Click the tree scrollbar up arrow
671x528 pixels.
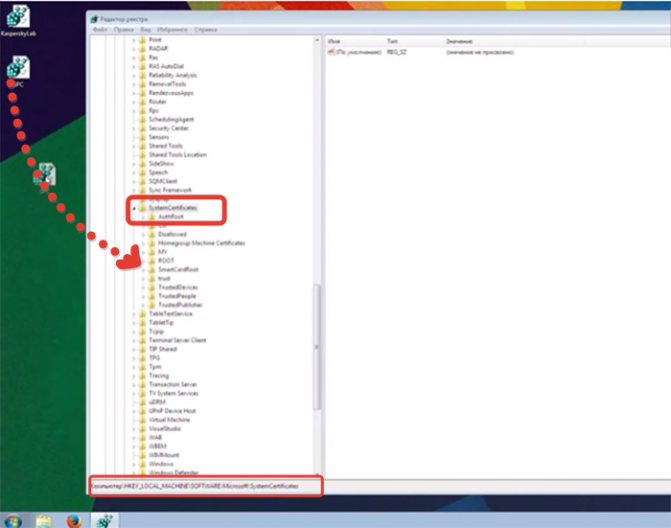pos(317,40)
